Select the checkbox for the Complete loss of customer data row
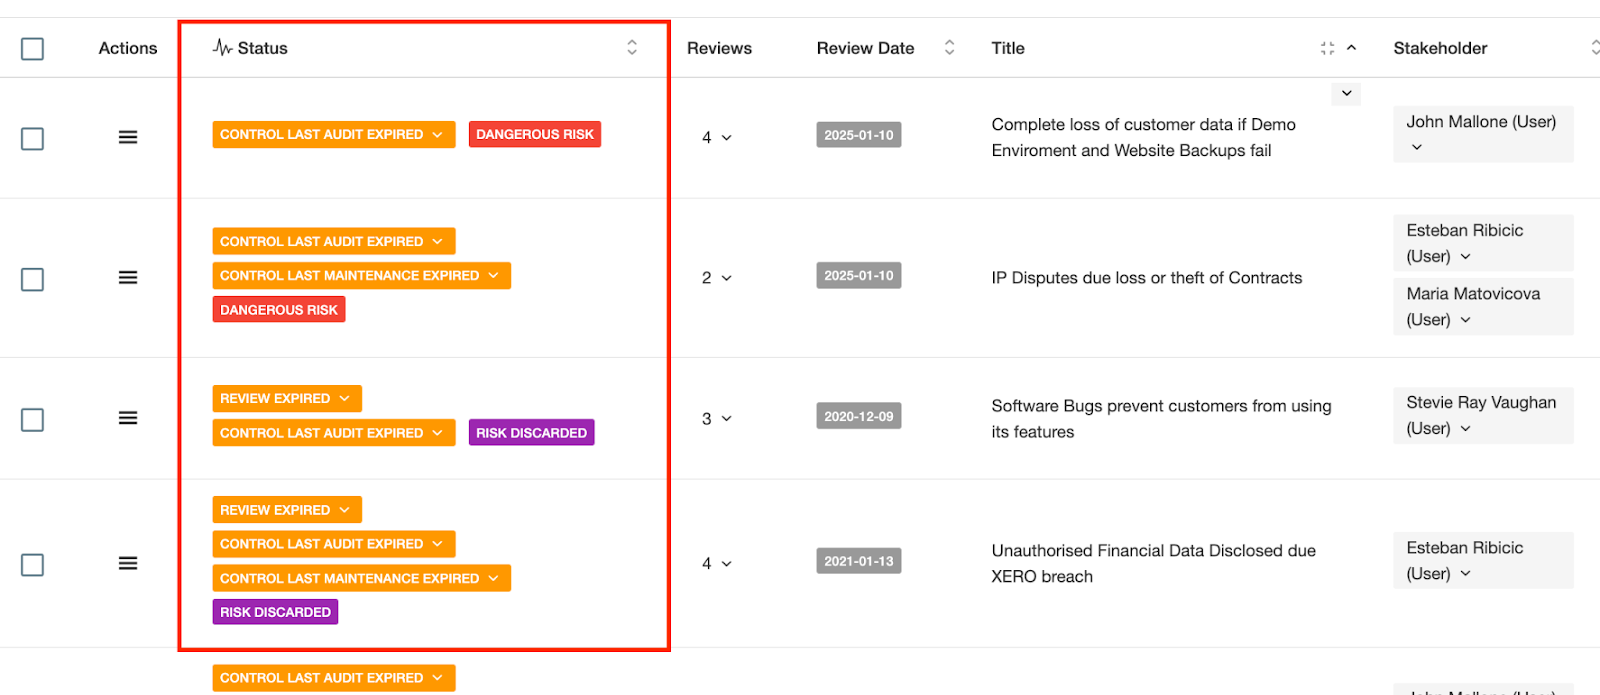This screenshot has height=695, width=1600. point(32,138)
